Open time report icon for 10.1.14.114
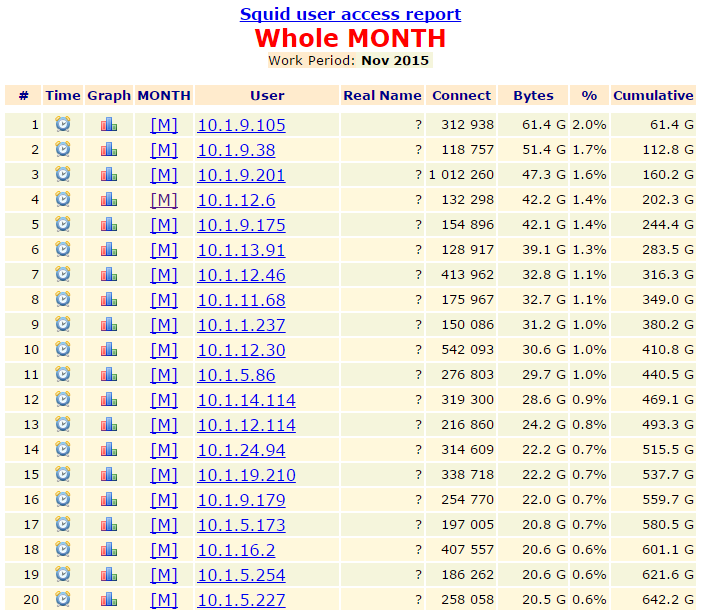 click(x=63, y=399)
